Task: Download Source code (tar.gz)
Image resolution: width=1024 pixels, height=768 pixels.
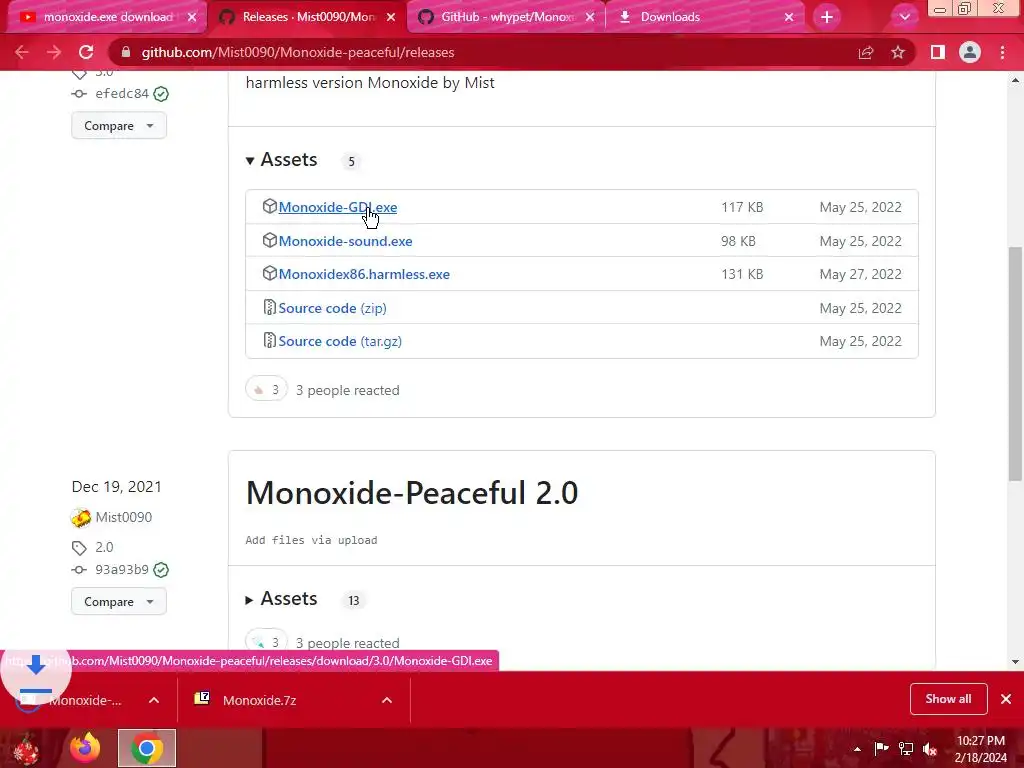Action: (x=340, y=342)
